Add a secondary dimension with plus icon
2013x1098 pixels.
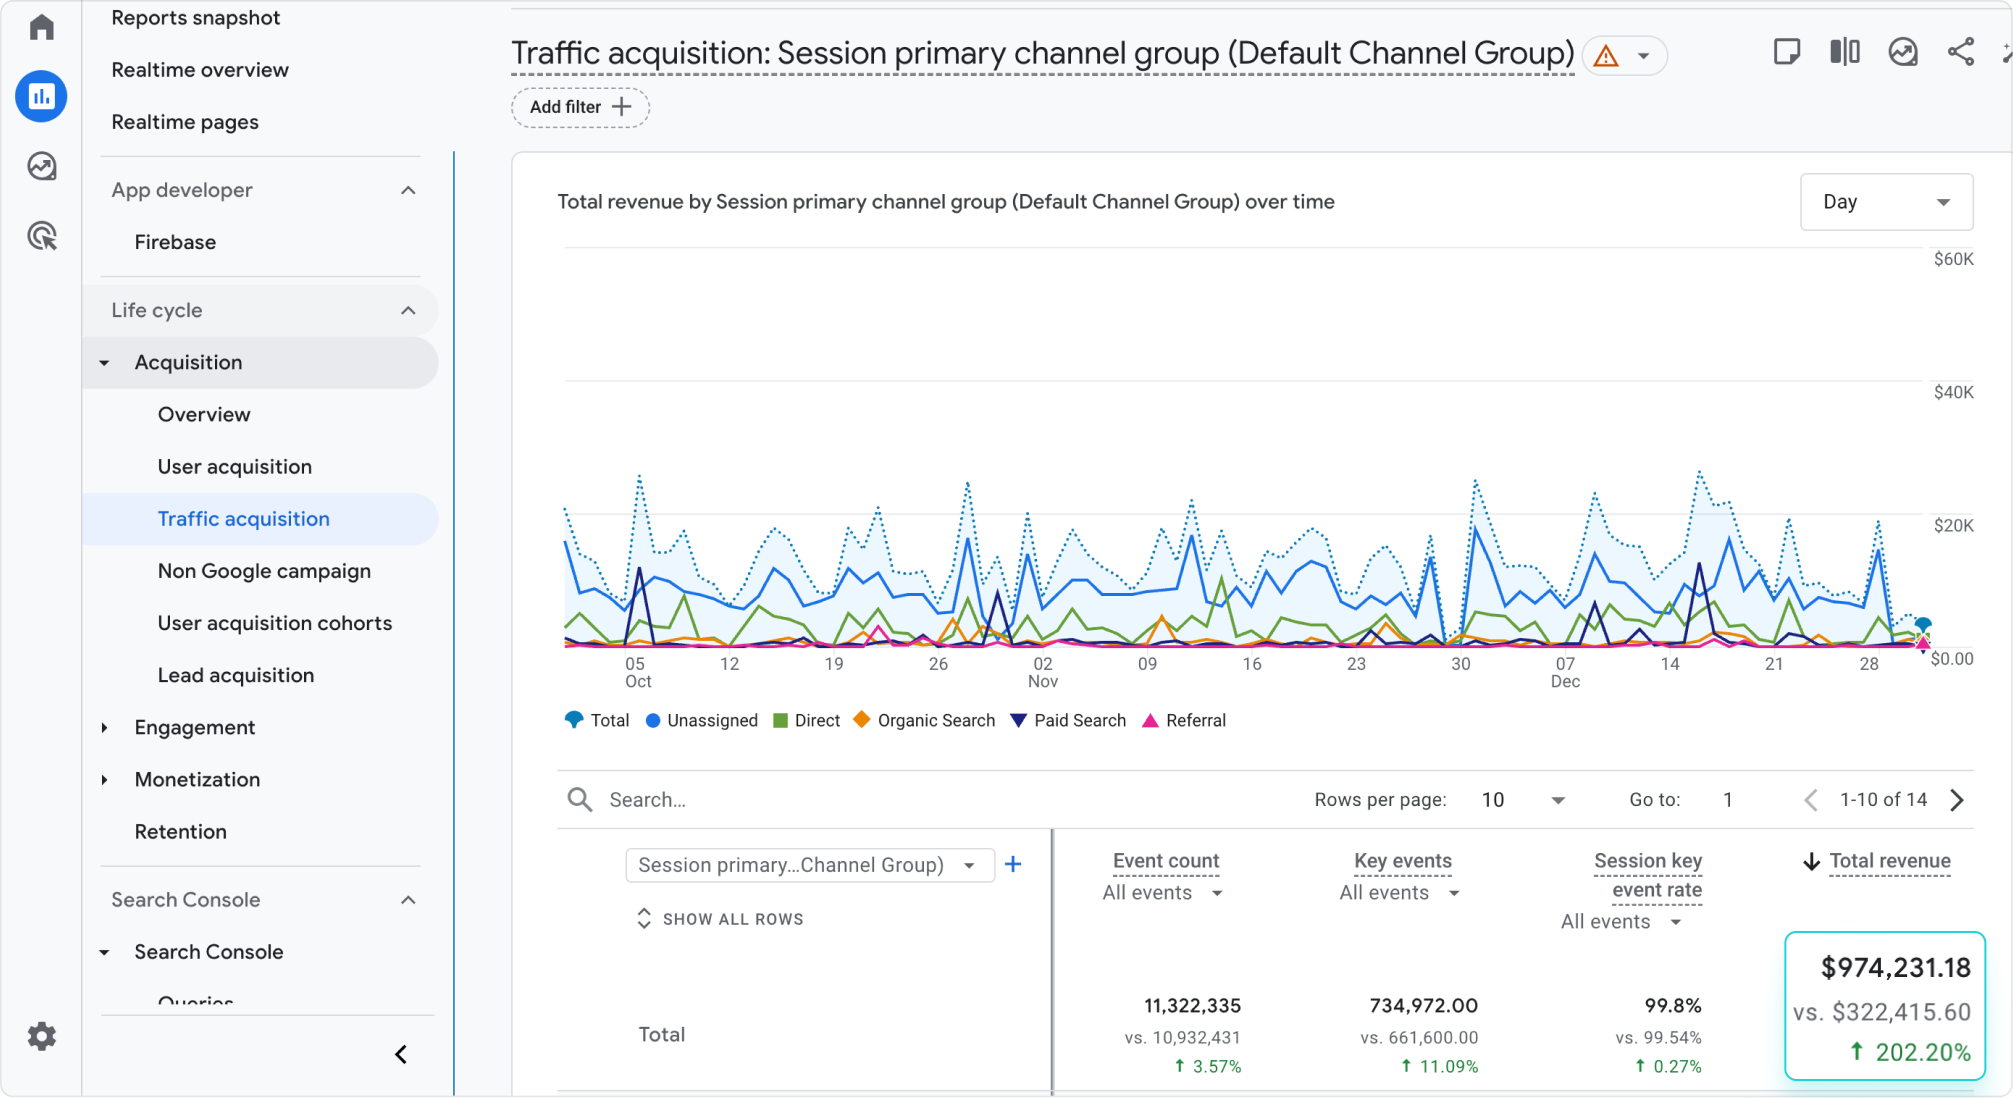click(1013, 864)
